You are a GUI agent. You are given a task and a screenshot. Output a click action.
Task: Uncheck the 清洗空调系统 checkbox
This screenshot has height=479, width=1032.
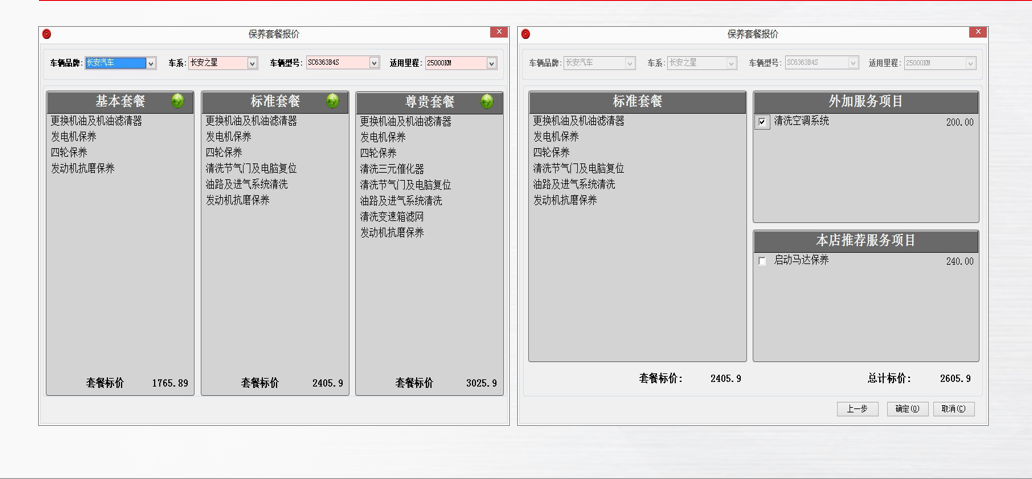pos(763,122)
